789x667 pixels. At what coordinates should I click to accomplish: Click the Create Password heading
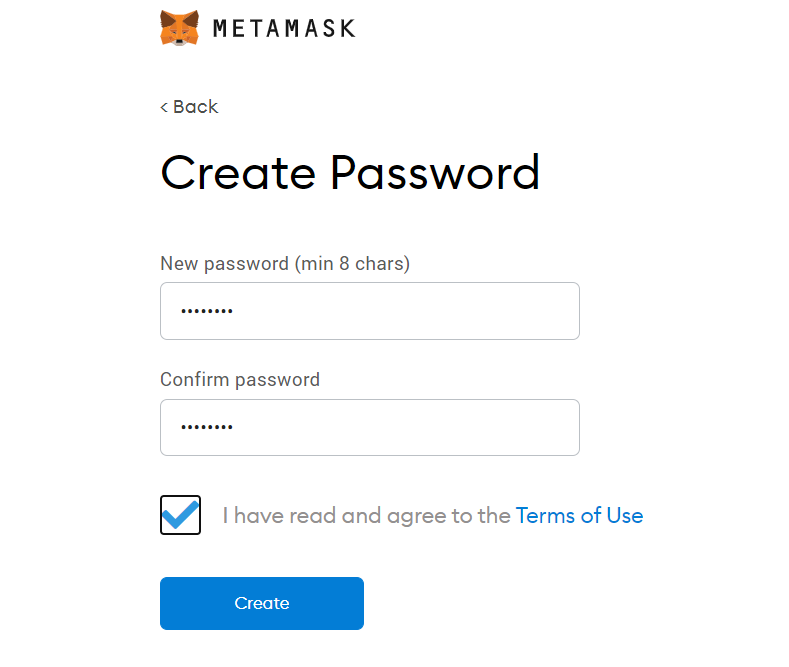pos(350,173)
